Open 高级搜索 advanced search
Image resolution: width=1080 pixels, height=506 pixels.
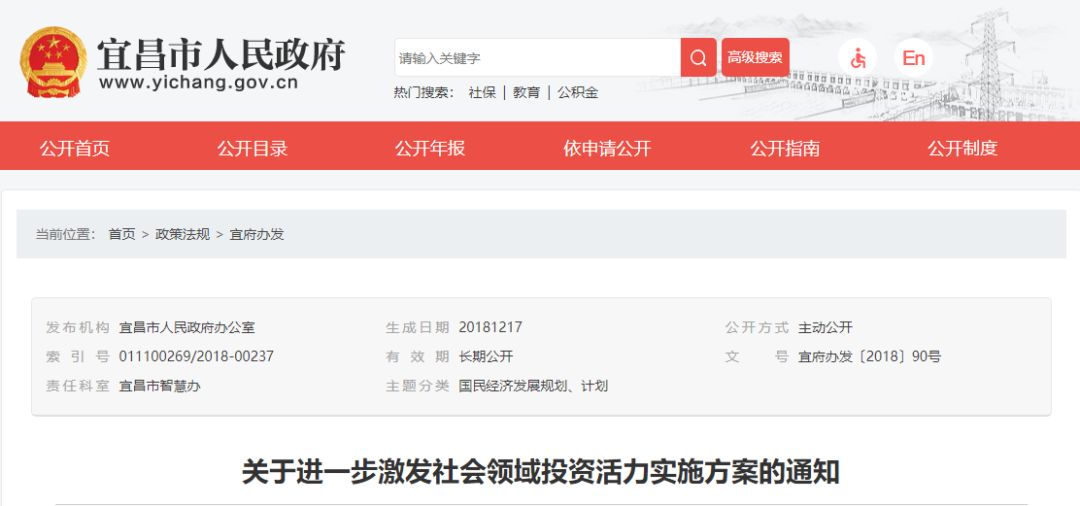(x=755, y=58)
